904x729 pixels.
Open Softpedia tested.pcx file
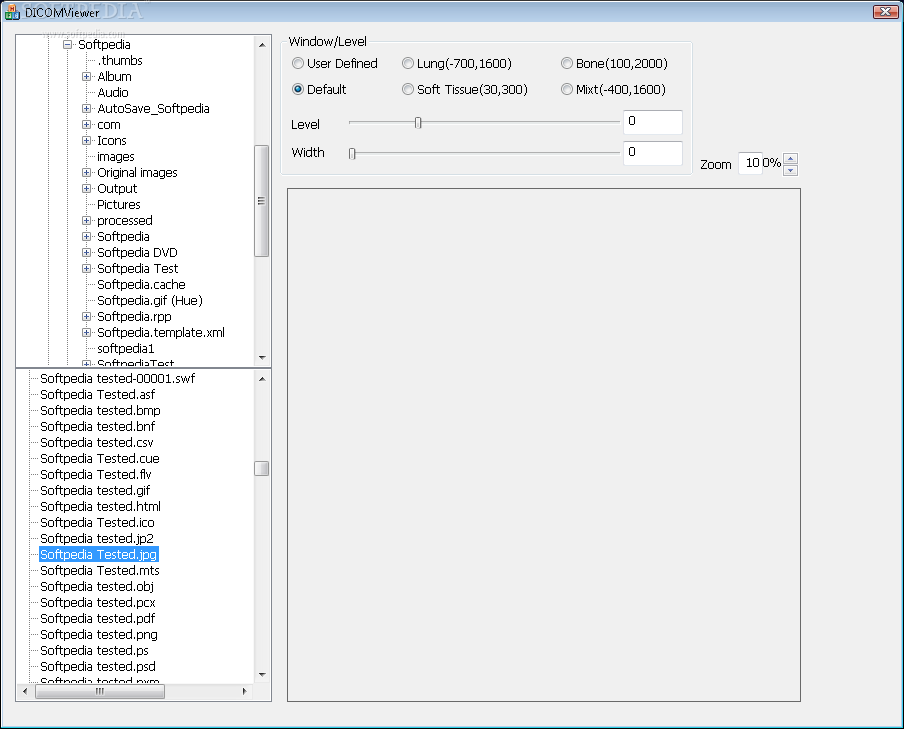[98, 602]
